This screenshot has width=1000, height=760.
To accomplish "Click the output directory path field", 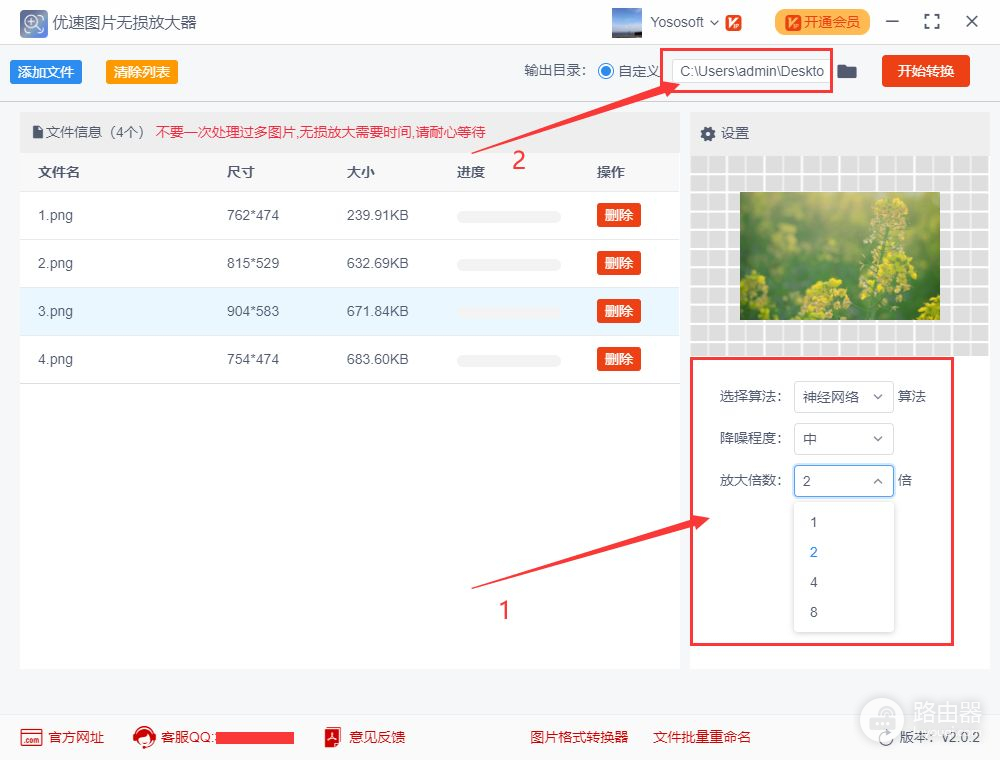I will click(x=751, y=71).
